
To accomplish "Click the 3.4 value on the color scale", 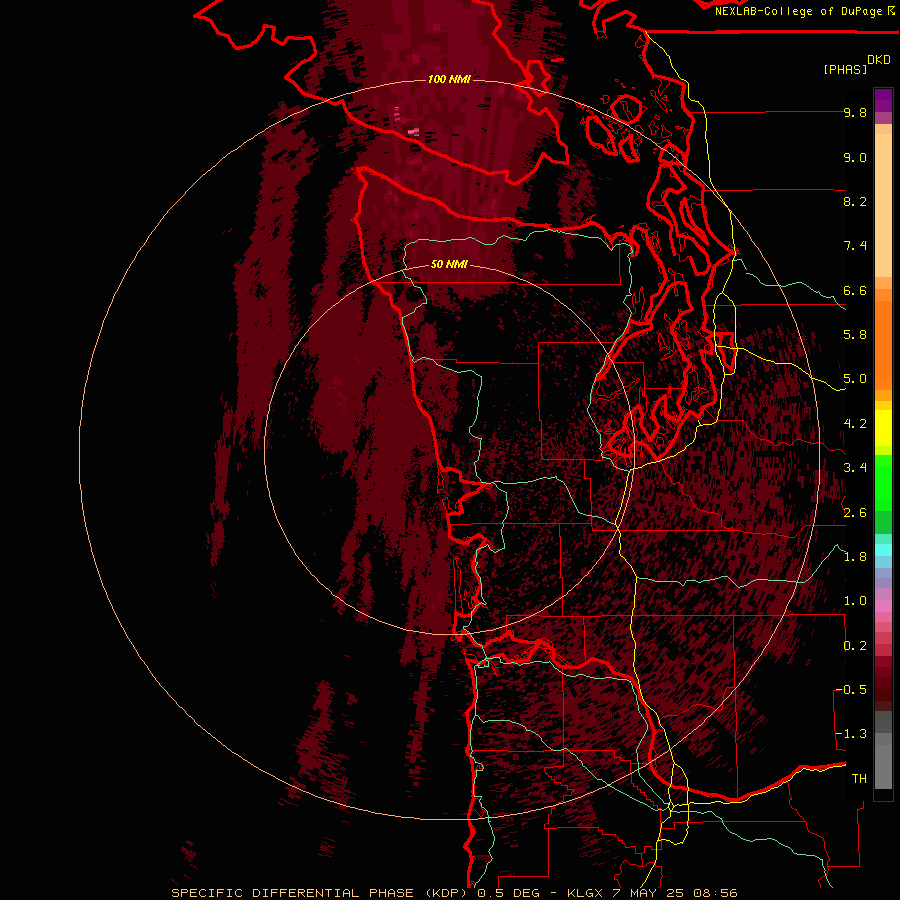I will click(855, 468).
